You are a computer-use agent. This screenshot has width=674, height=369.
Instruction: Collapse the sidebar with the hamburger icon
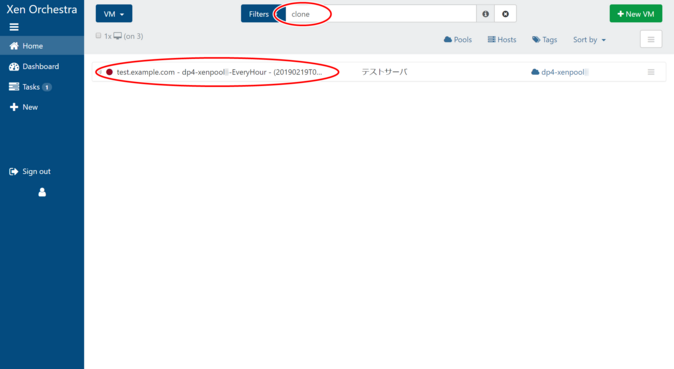coord(14,27)
